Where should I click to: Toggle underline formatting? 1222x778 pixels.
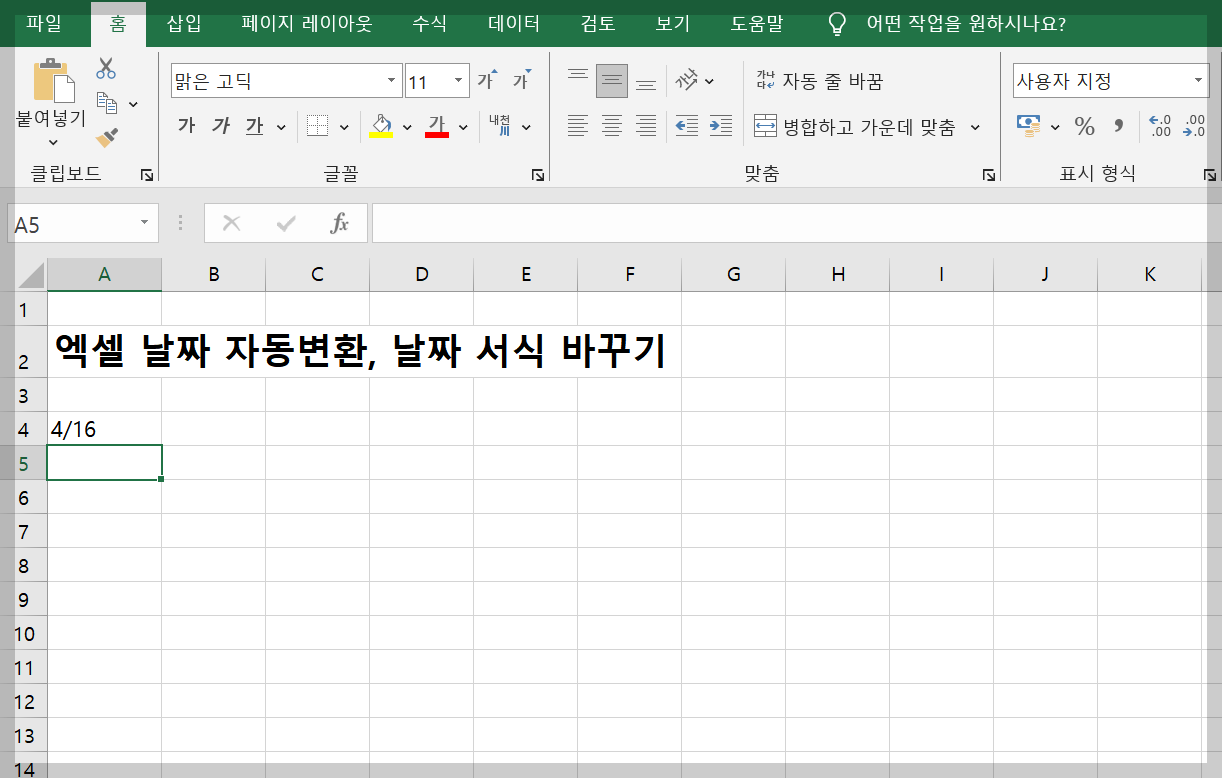tap(253, 127)
